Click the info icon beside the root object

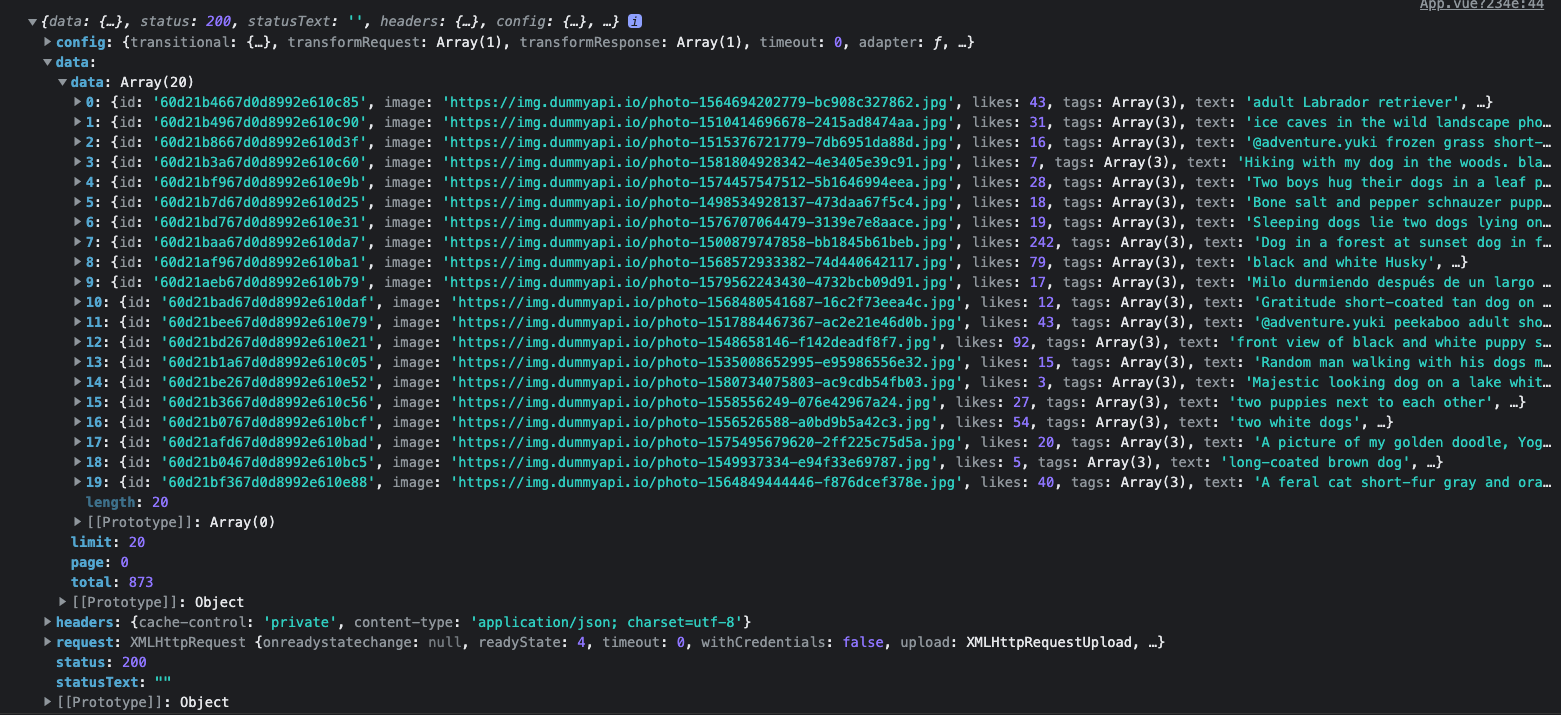click(635, 21)
